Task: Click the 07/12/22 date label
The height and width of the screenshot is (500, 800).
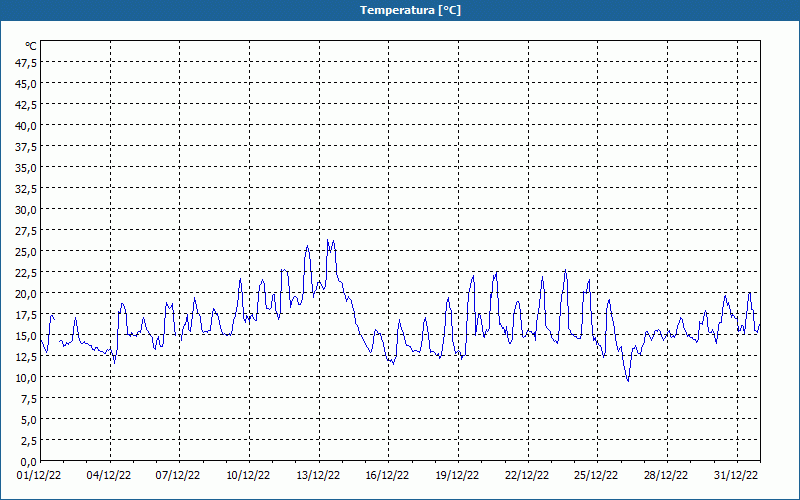Action: pyautogui.click(x=178, y=476)
